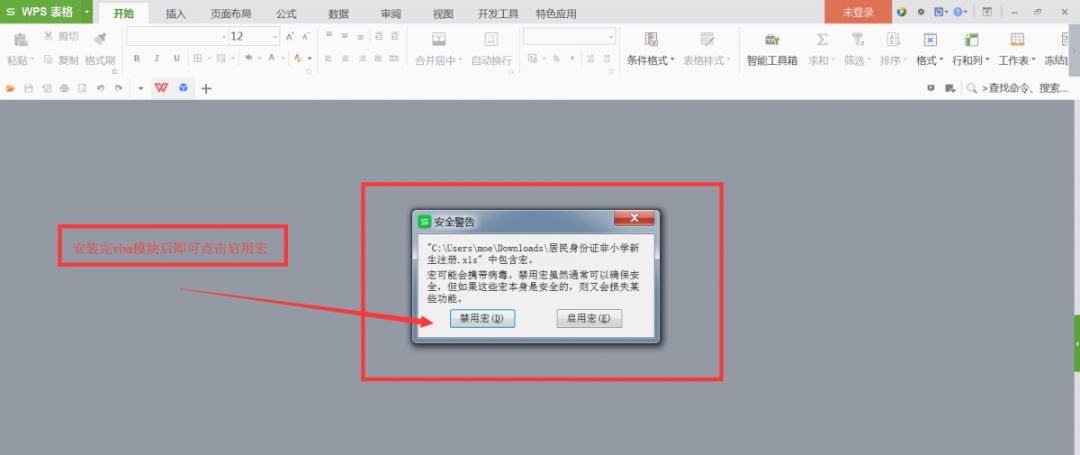Click Disable Macros (禁用宏) button

(x=482, y=318)
